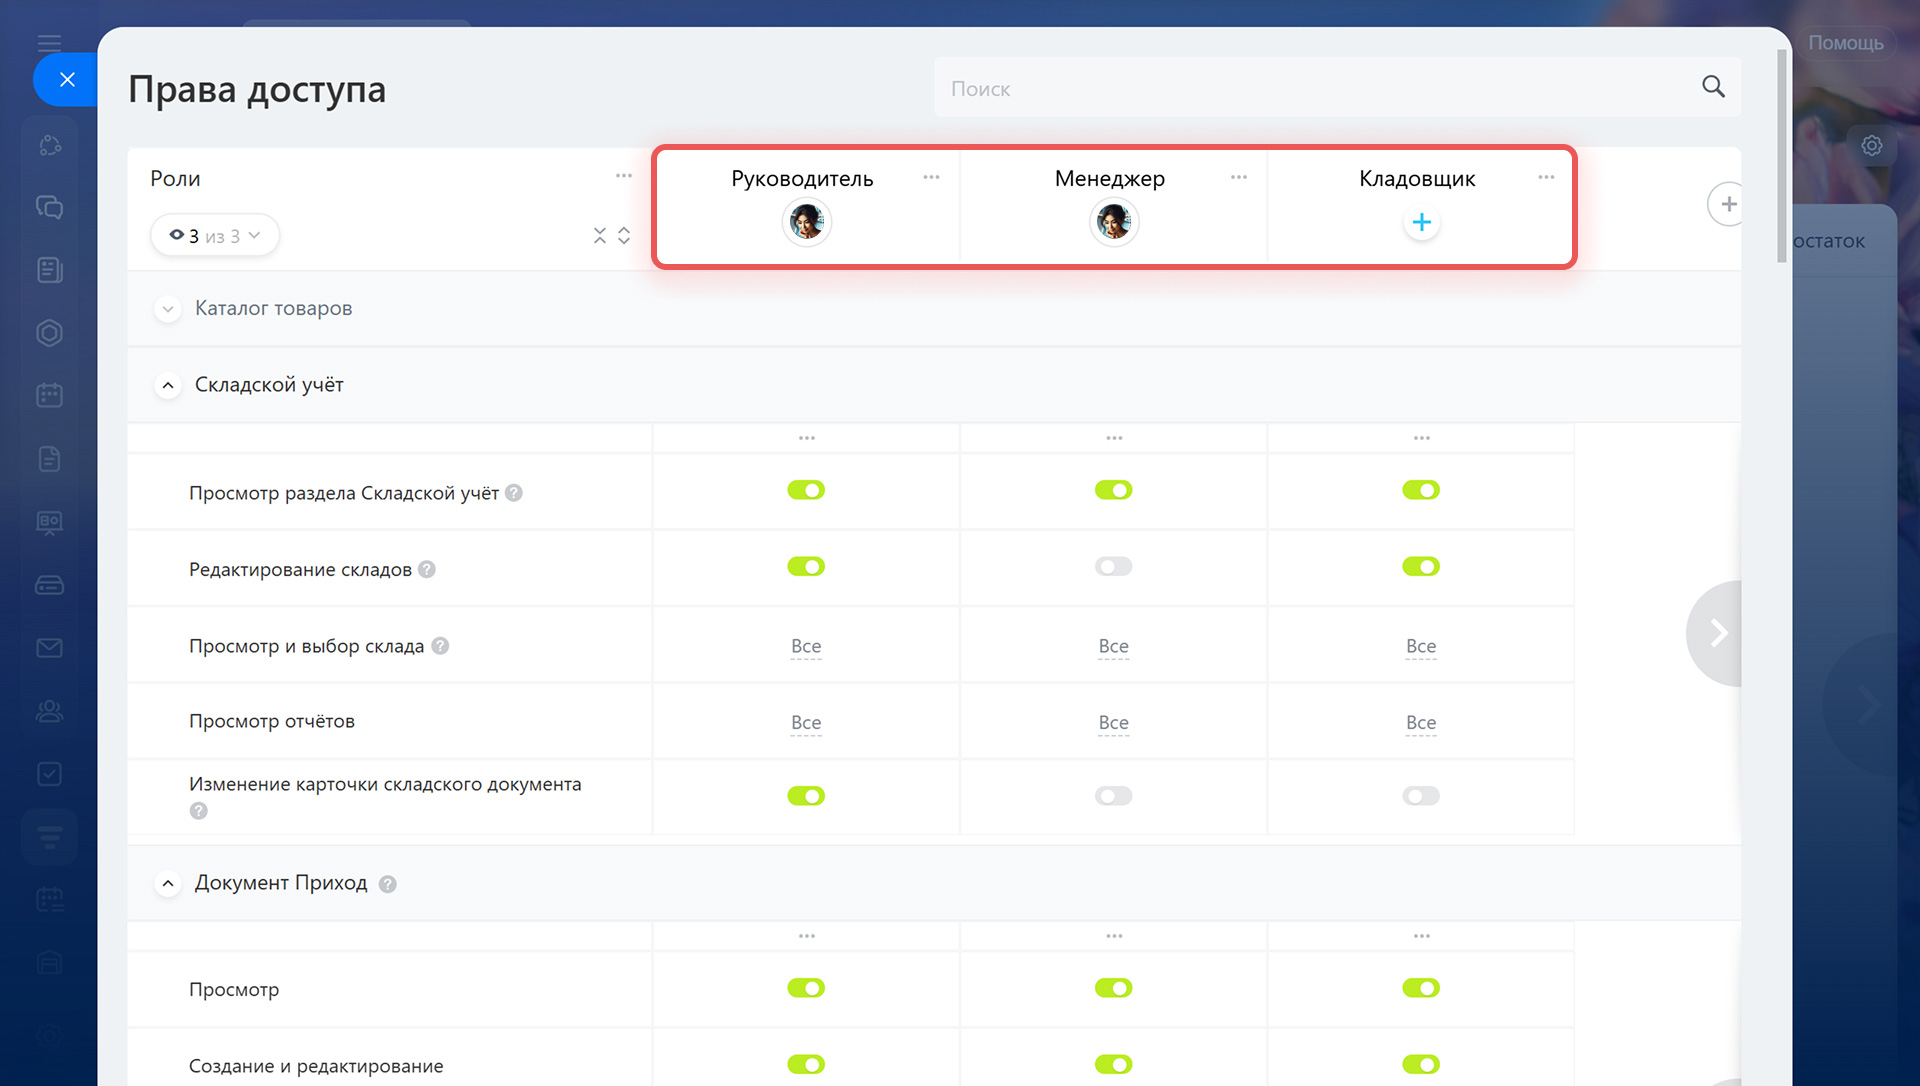Add user to Кладовщик role with plus icon
The height and width of the screenshot is (1086, 1920).
tap(1421, 222)
